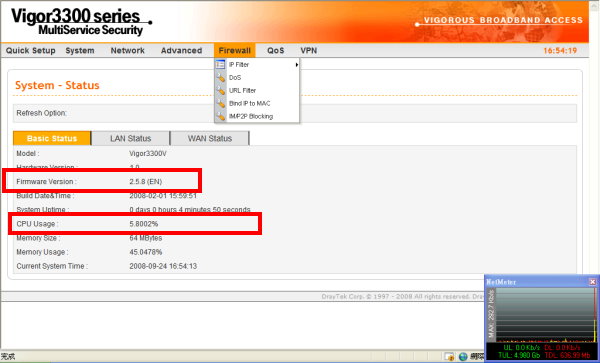
Task: Click the DoS wrench icon
Action: tap(221, 78)
